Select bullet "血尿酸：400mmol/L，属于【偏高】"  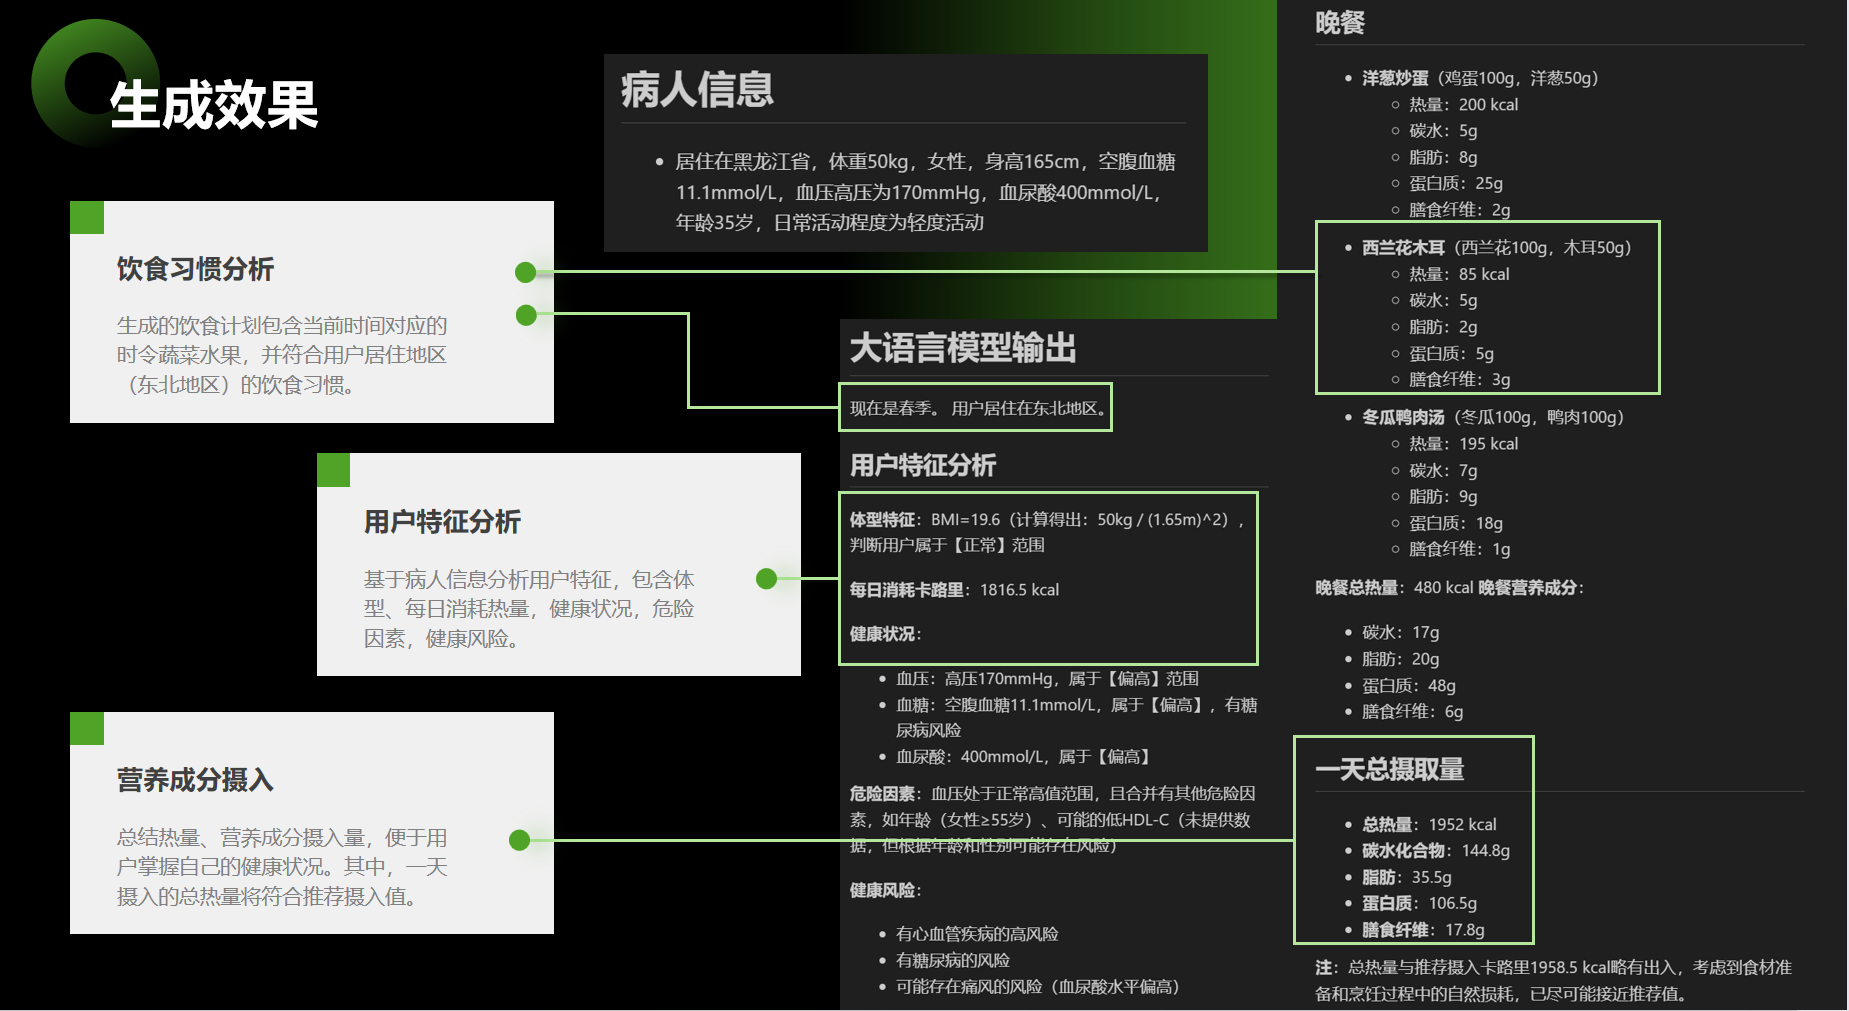click(x=1025, y=757)
